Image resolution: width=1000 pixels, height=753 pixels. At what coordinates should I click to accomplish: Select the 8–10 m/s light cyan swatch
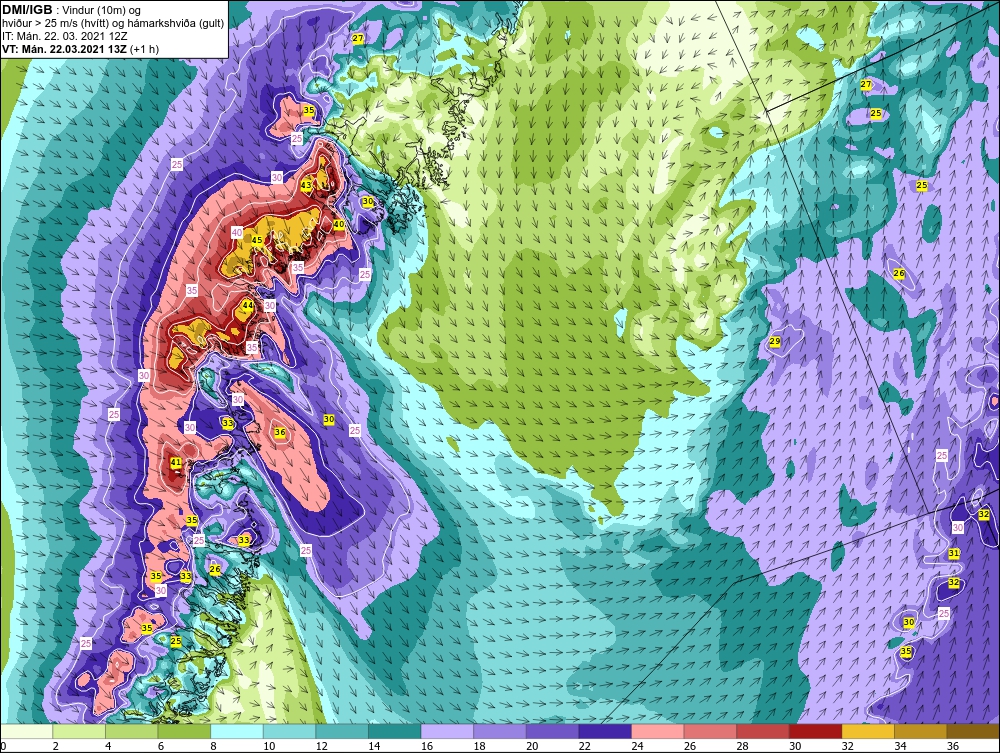237,731
